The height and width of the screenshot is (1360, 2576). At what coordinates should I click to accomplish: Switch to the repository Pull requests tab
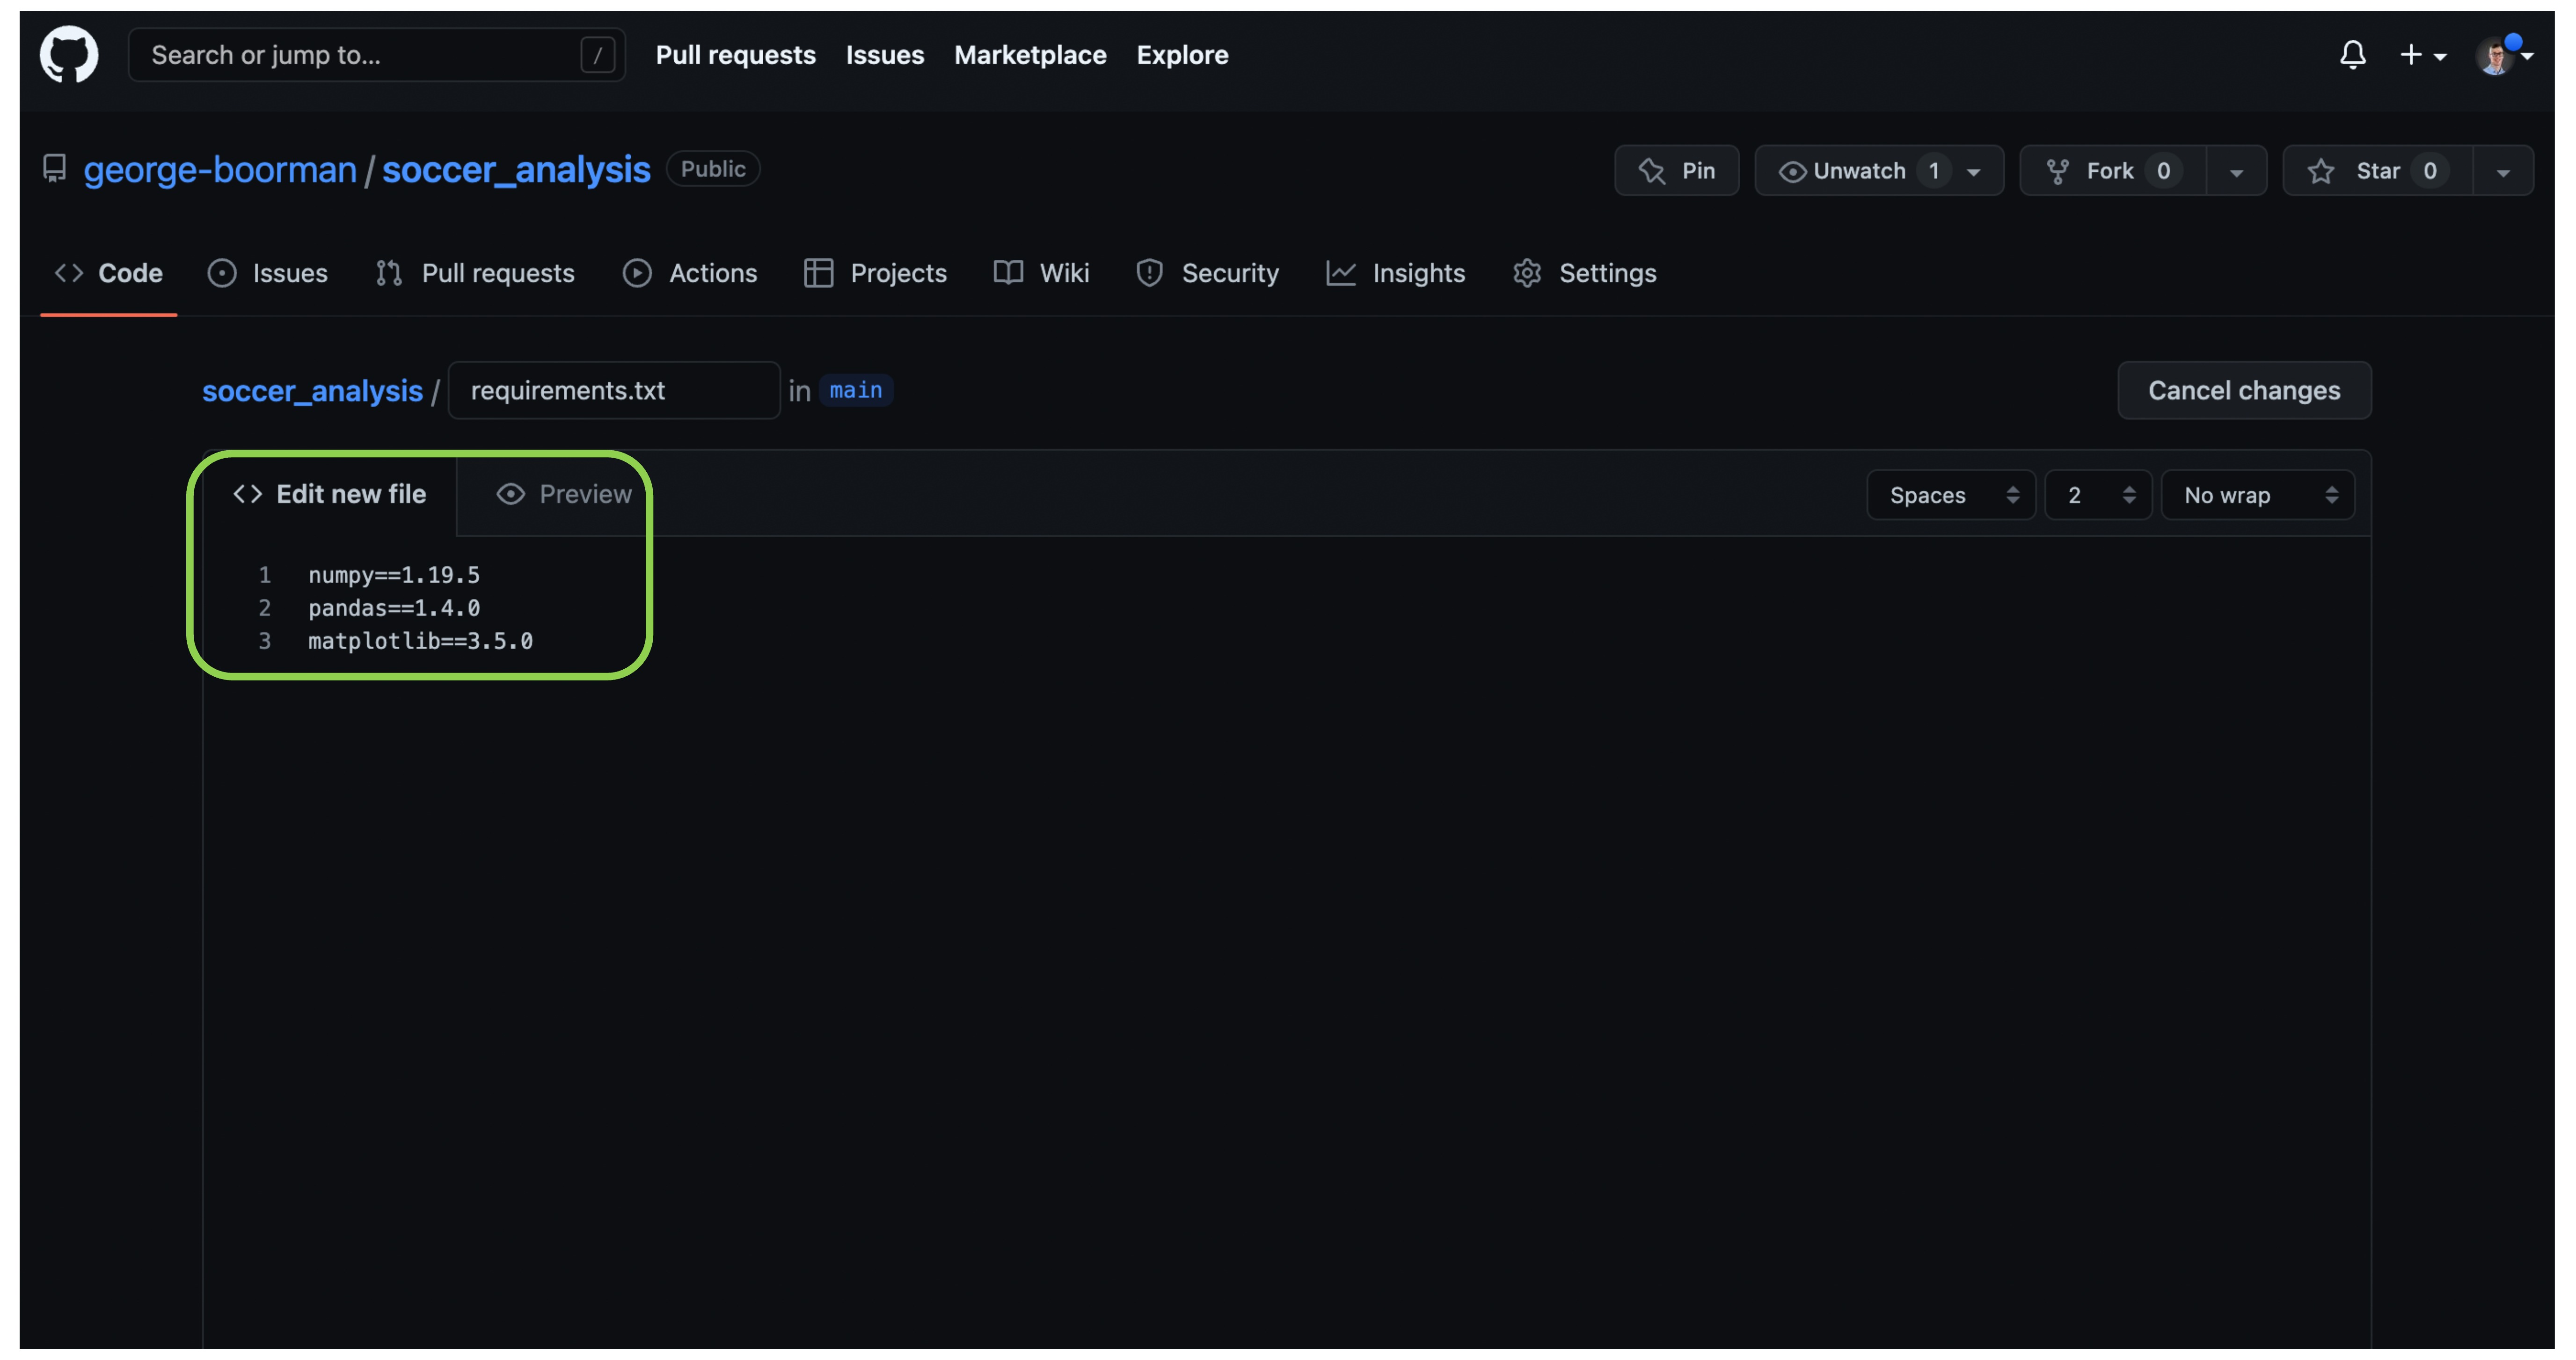[x=475, y=273]
